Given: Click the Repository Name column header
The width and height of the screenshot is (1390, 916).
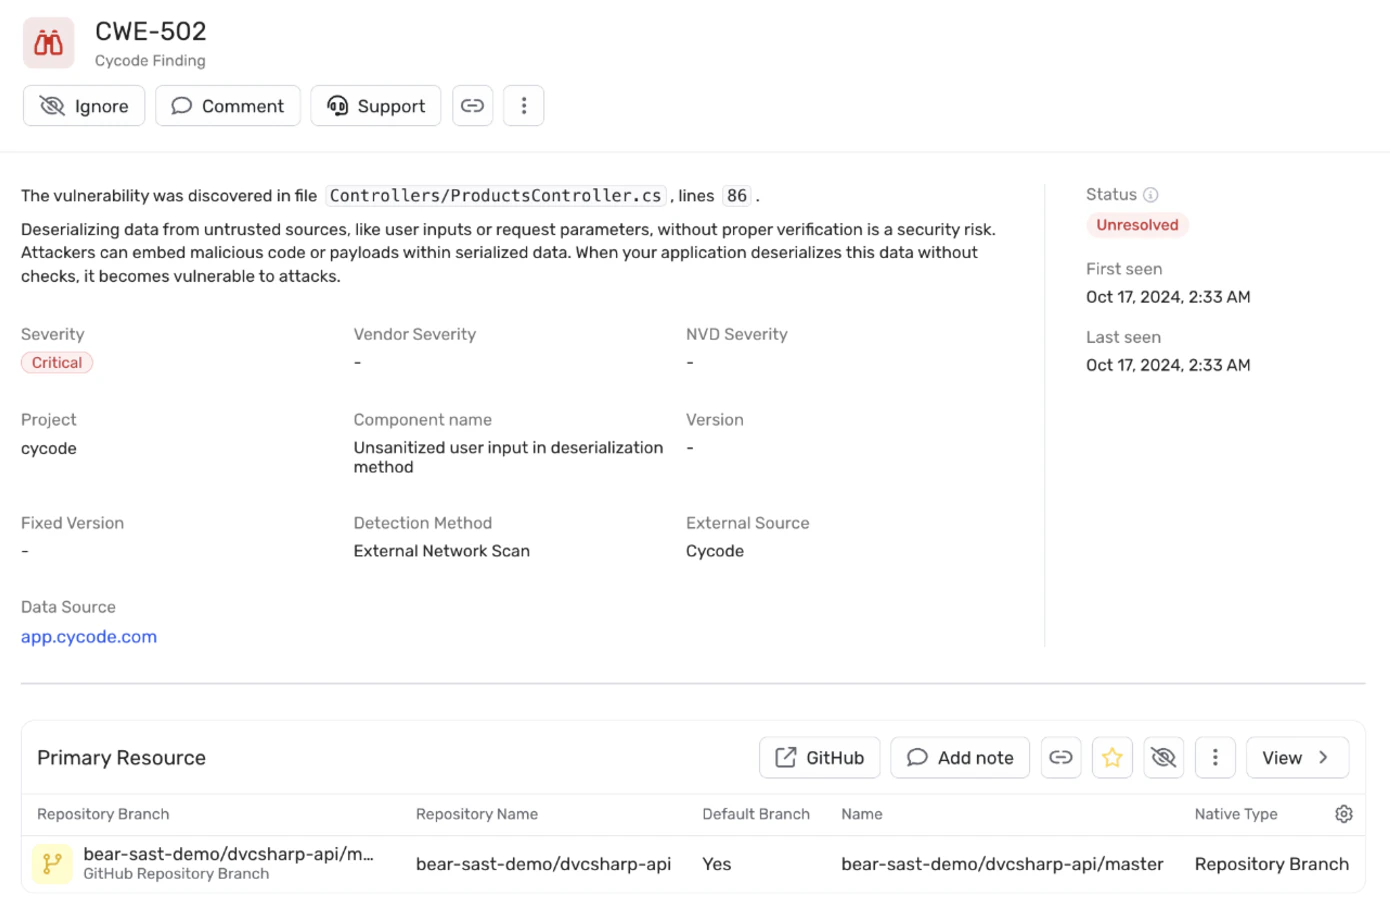Looking at the screenshot, I should point(477,814).
